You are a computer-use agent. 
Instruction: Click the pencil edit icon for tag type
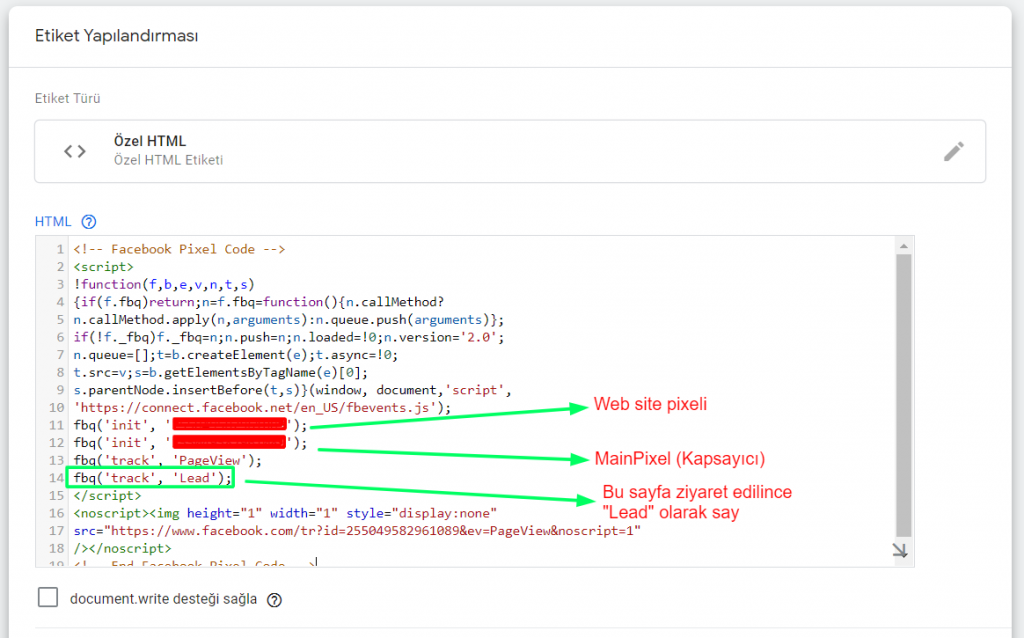pyautogui.click(x=953, y=152)
